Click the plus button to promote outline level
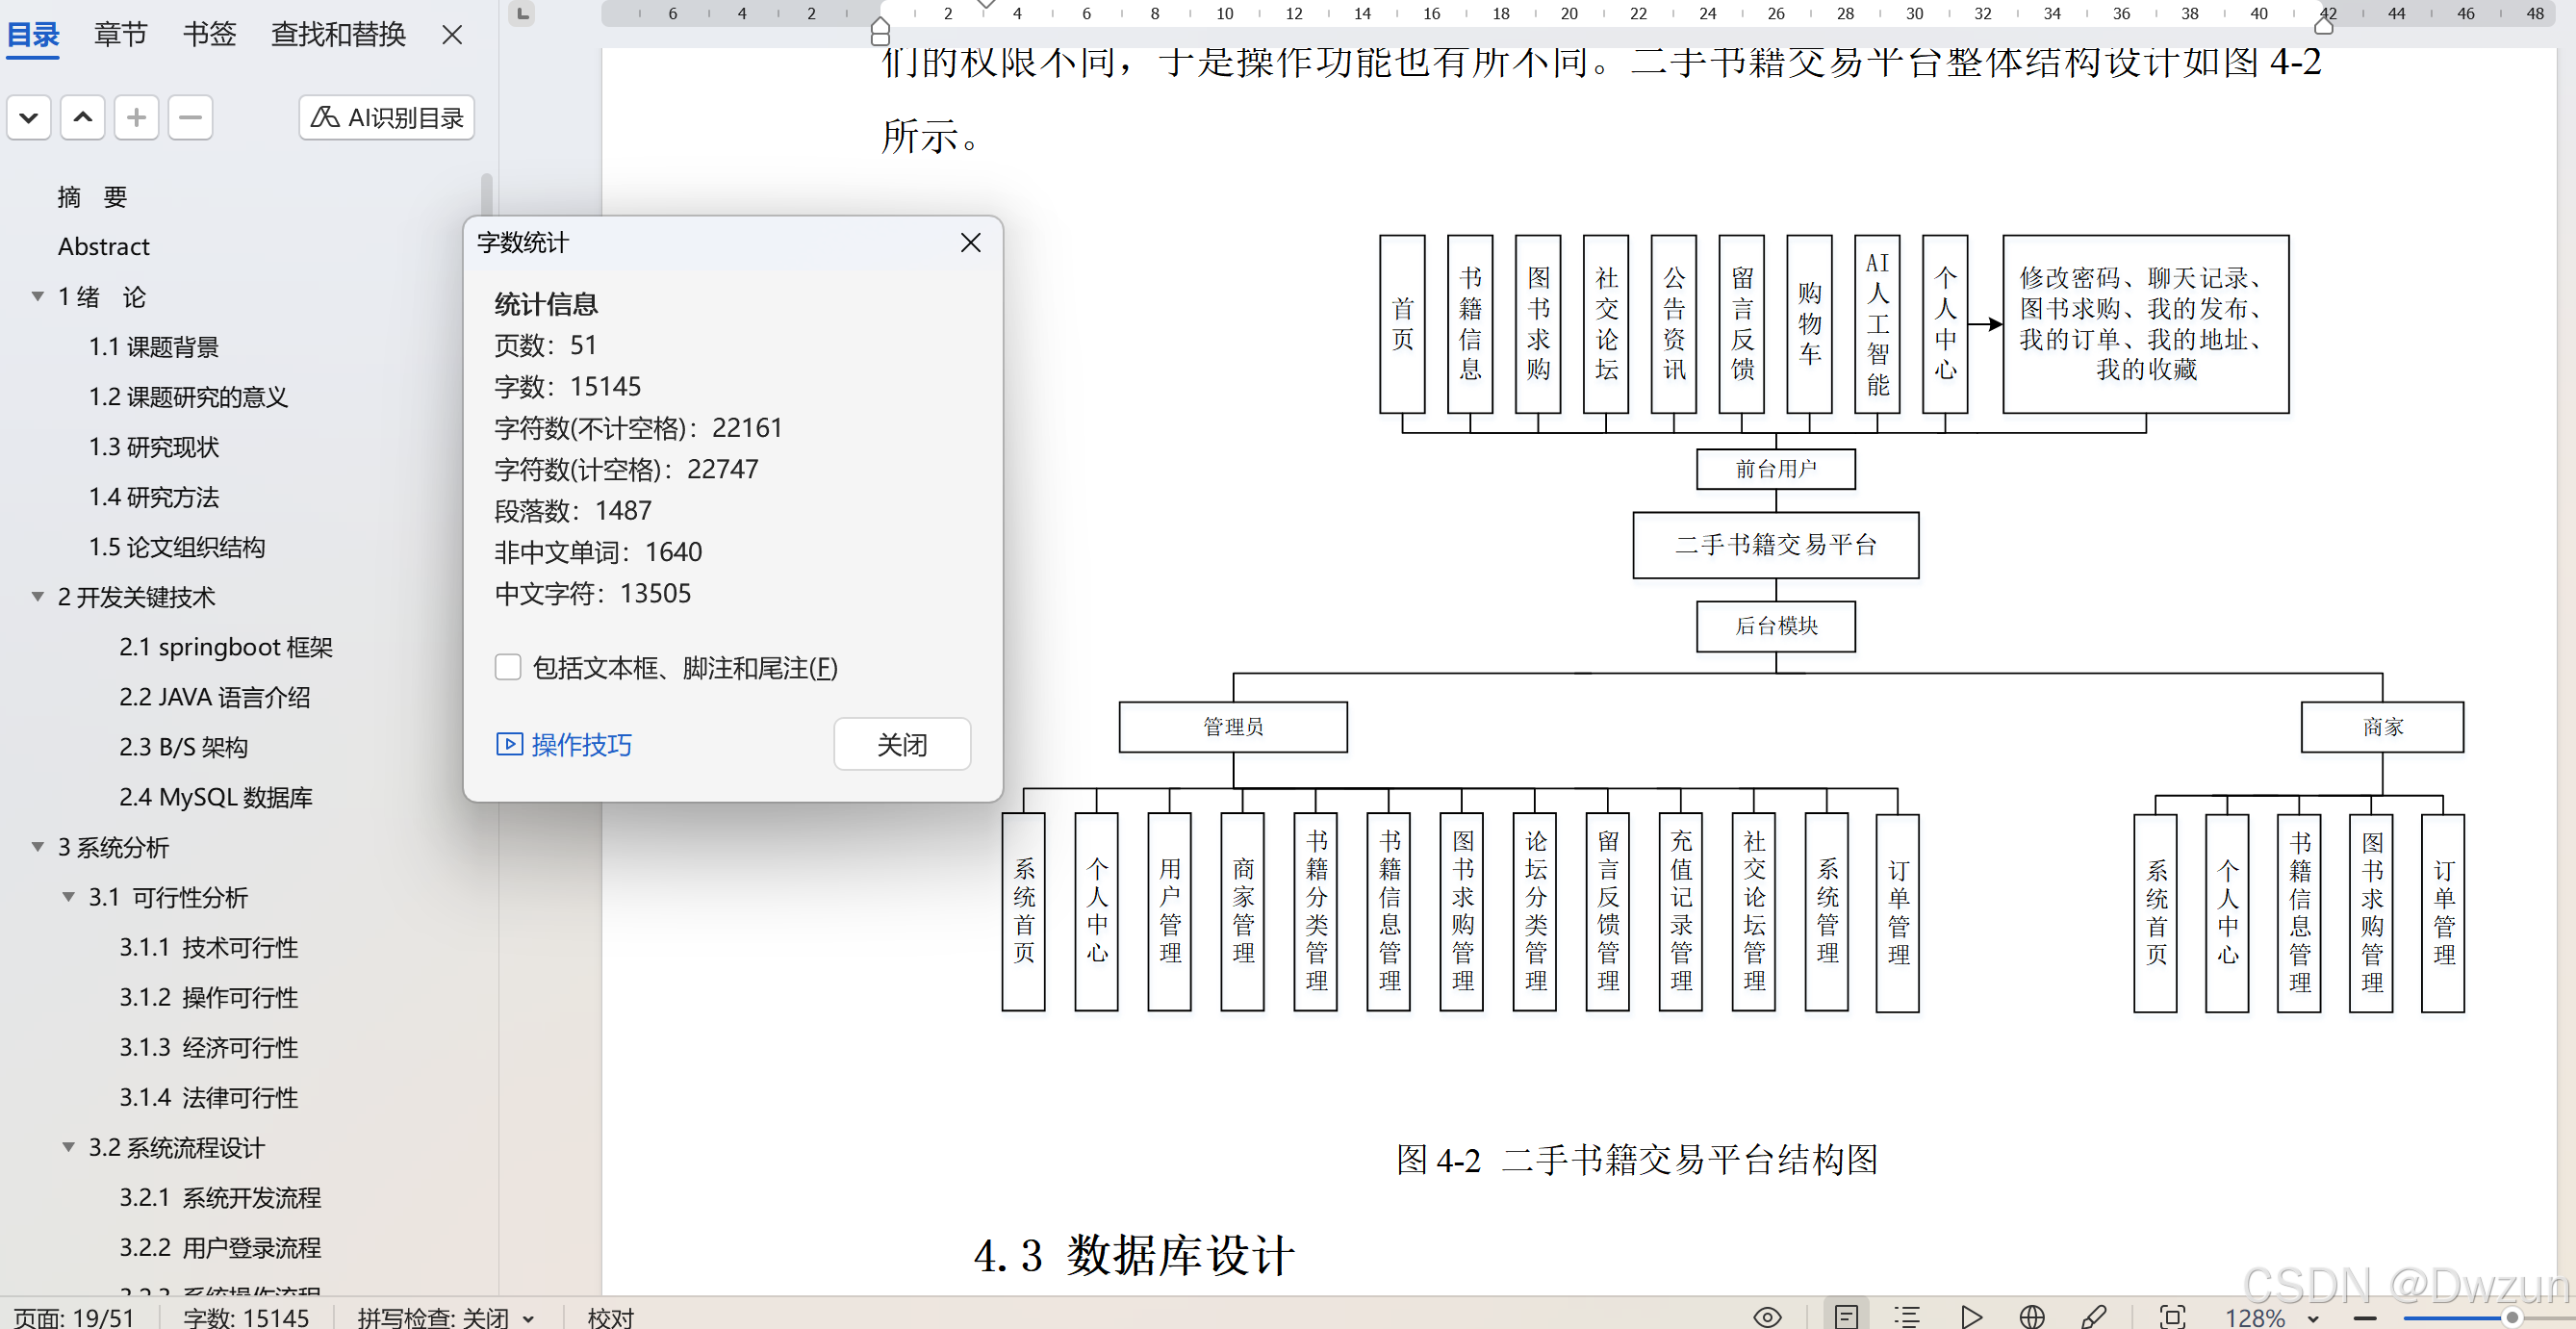Screen dimensions: 2576x1329 coord(136,118)
